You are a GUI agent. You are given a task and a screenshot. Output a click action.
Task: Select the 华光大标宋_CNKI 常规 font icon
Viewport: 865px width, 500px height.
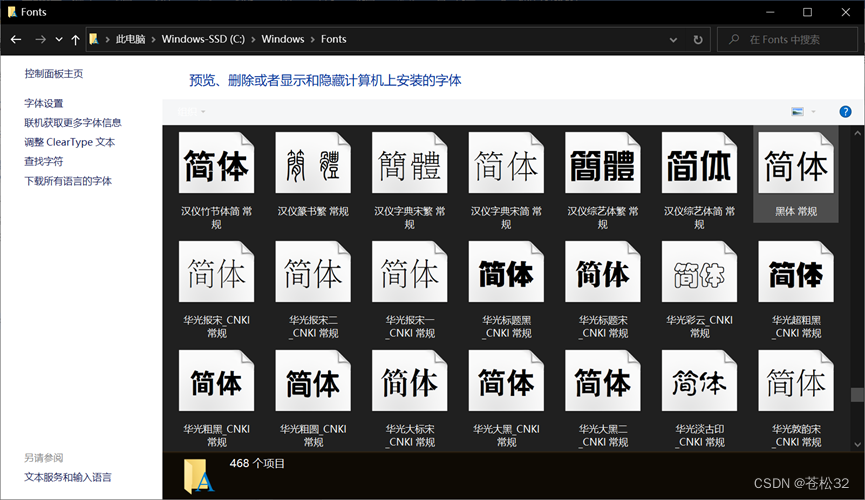(409, 380)
